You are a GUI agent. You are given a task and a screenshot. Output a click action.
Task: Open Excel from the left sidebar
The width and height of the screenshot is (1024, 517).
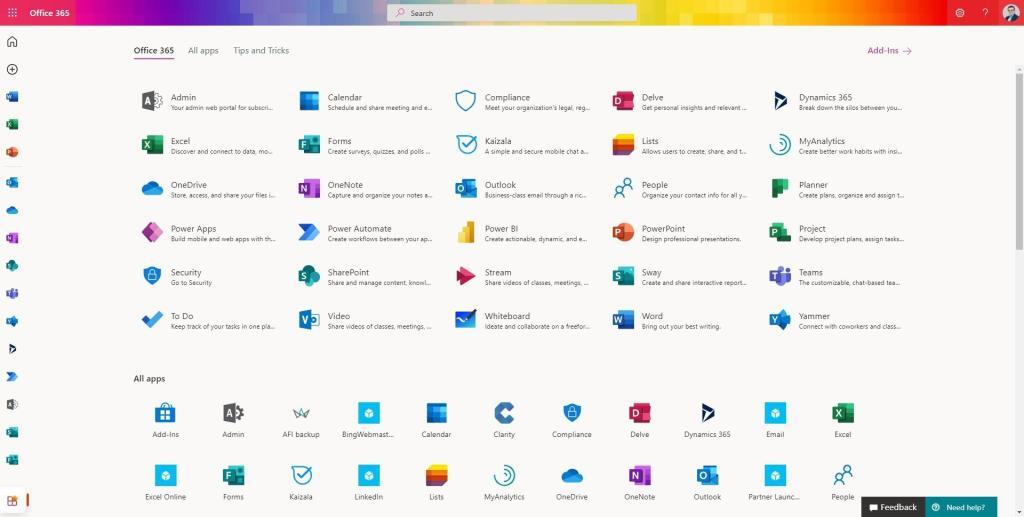(x=12, y=124)
